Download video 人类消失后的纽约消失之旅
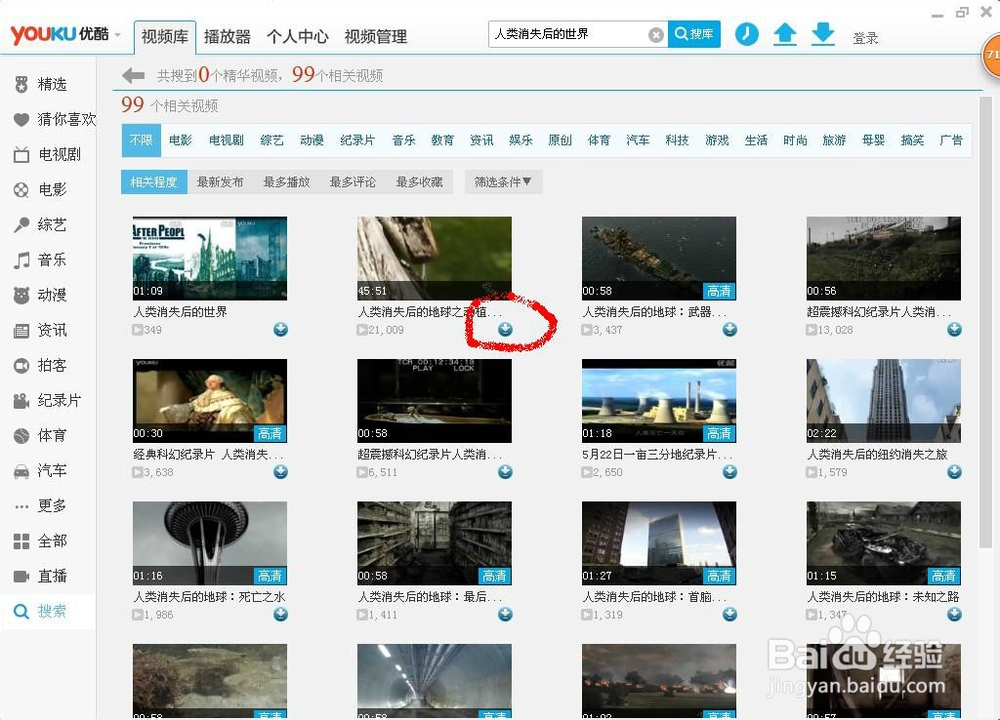The height and width of the screenshot is (720, 1000). 954,471
